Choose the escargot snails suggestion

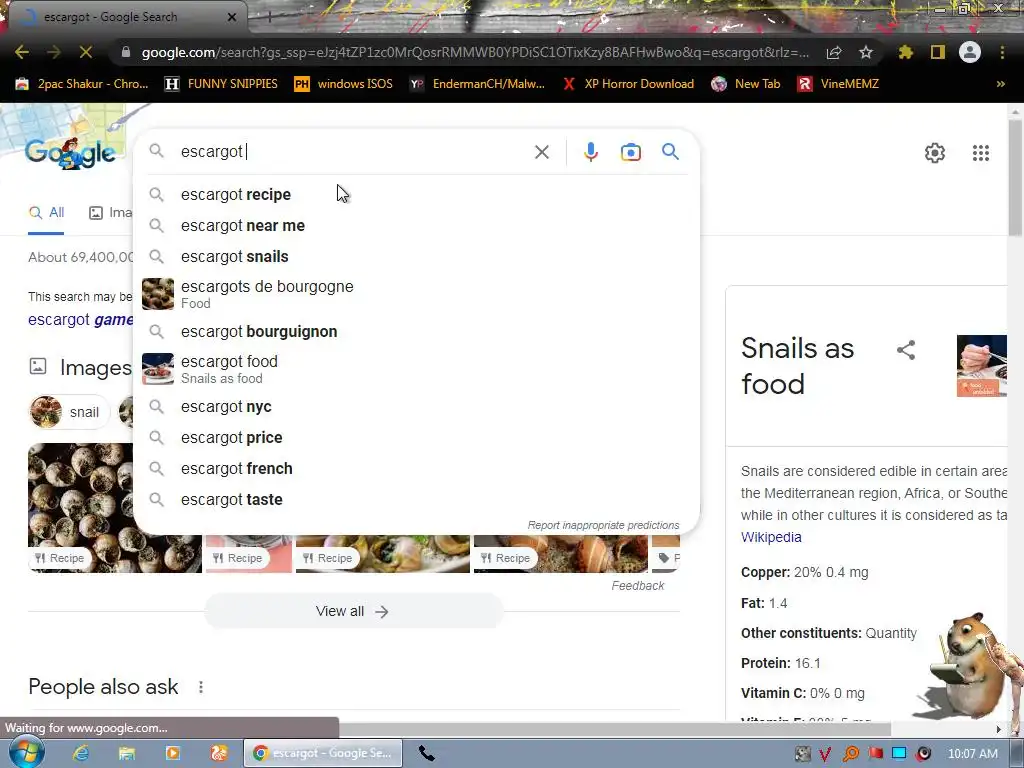tap(417, 257)
